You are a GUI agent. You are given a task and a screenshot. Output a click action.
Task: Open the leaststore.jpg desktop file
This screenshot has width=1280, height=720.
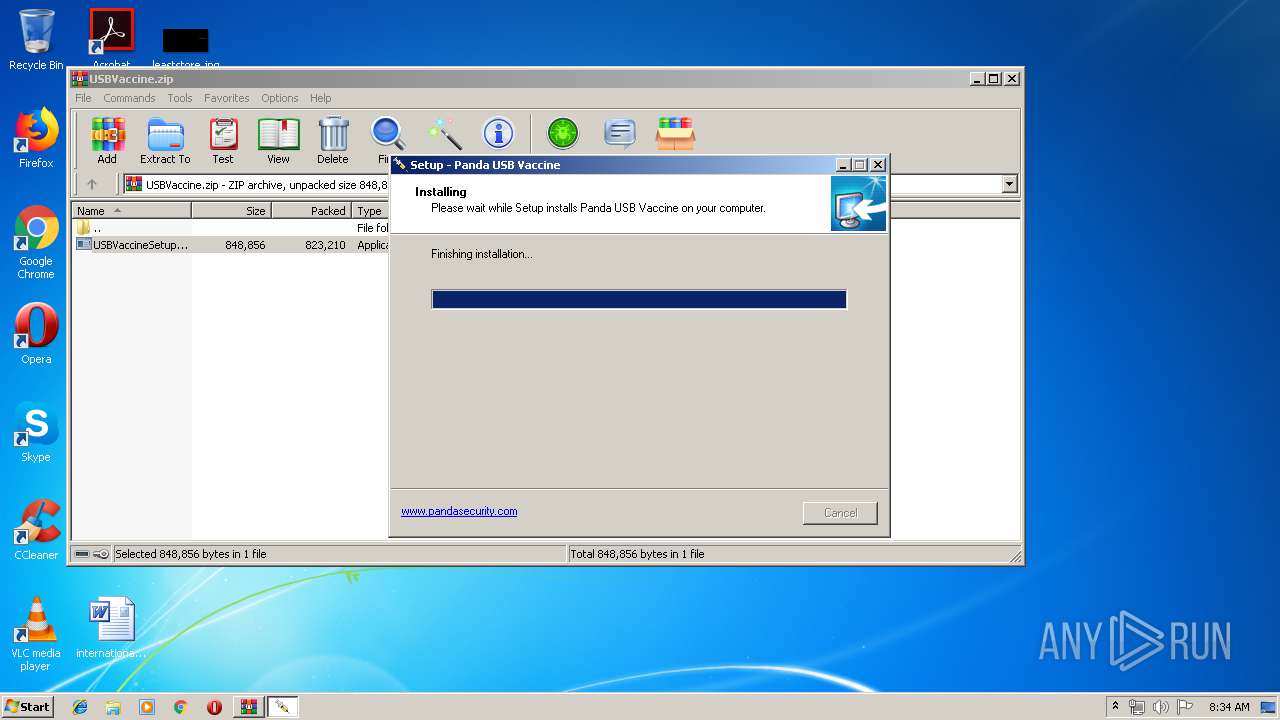[x=186, y=48]
